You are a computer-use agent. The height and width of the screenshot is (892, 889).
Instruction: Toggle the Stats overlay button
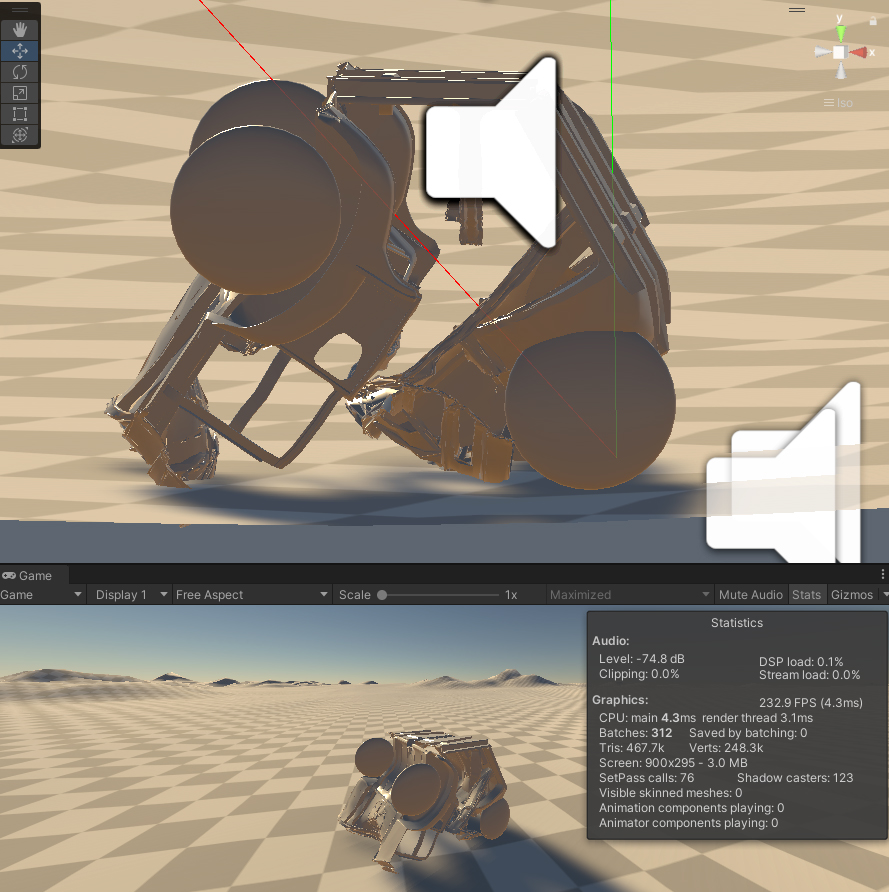[x=807, y=594]
